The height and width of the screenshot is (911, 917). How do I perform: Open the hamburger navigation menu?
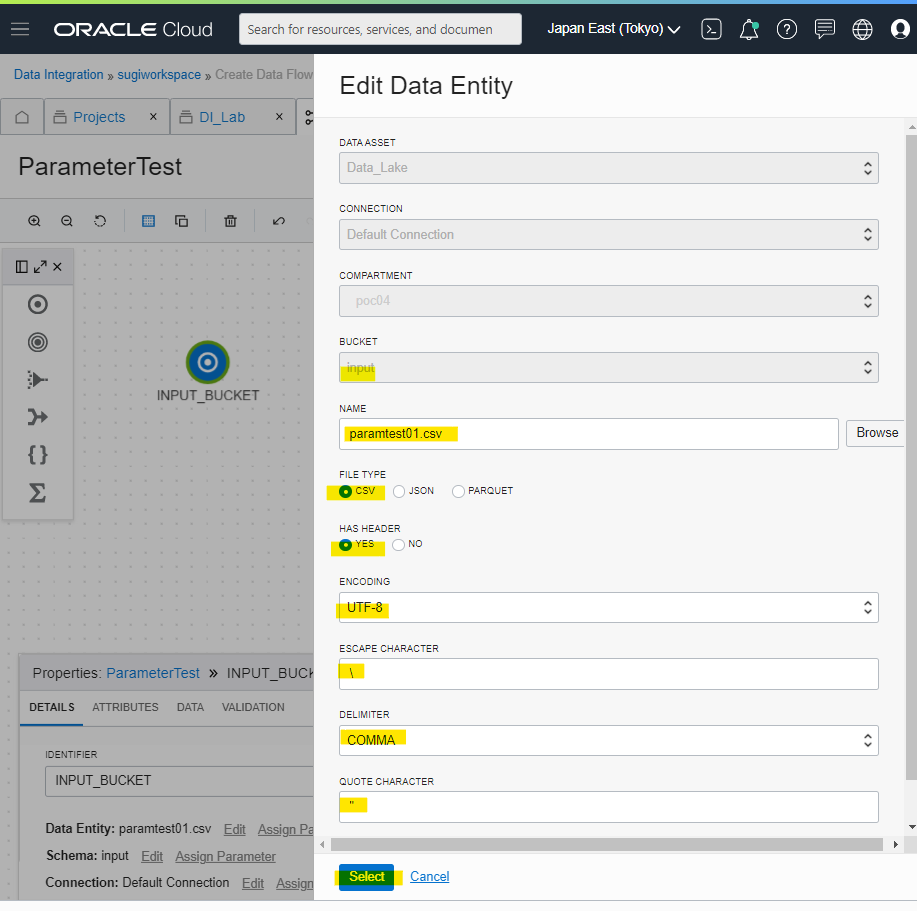[x=20, y=29]
